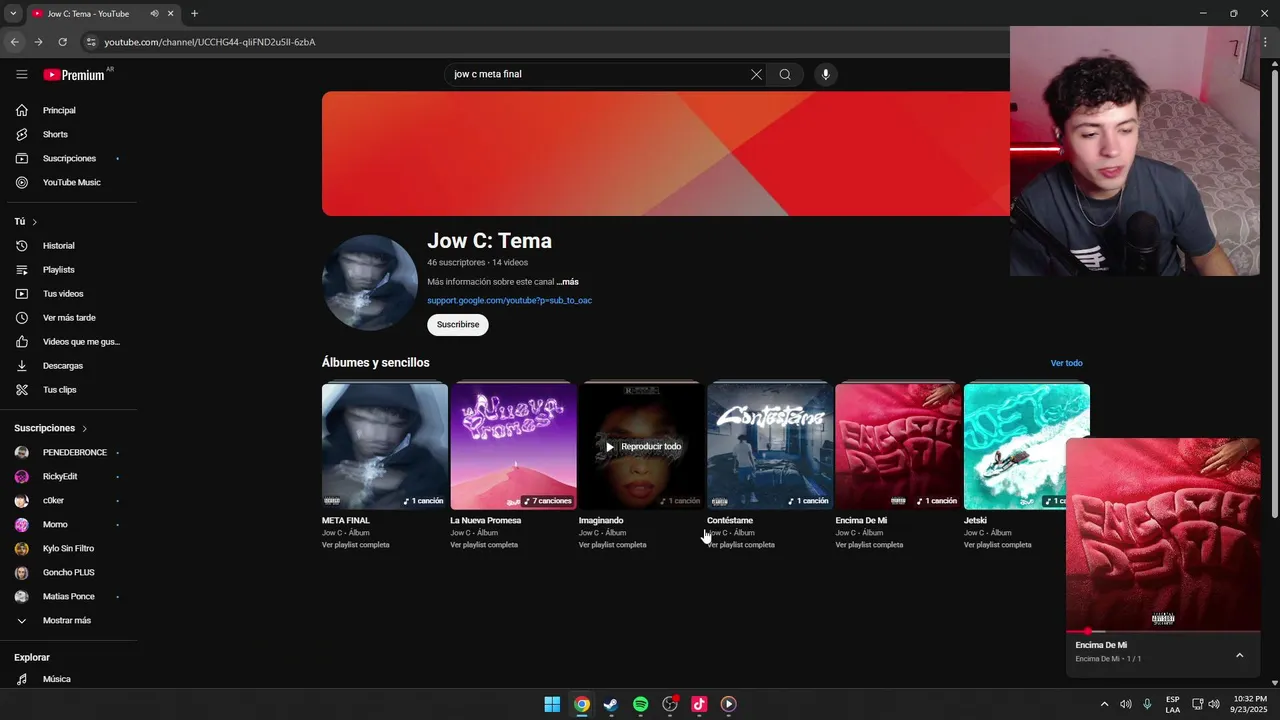Open the Matías Ponce channel
This screenshot has width=1280, height=720.
point(68,596)
